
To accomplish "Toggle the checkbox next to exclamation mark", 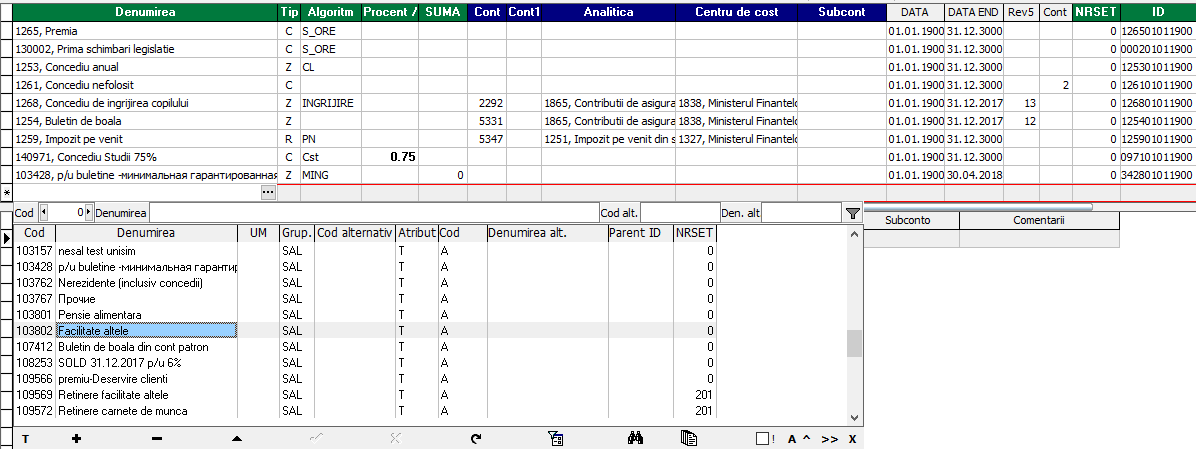I will 762,438.
